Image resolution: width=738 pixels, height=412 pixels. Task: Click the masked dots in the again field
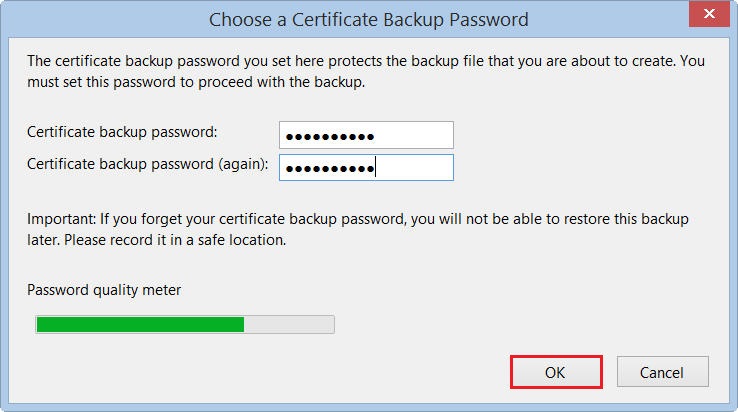click(329, 168)
